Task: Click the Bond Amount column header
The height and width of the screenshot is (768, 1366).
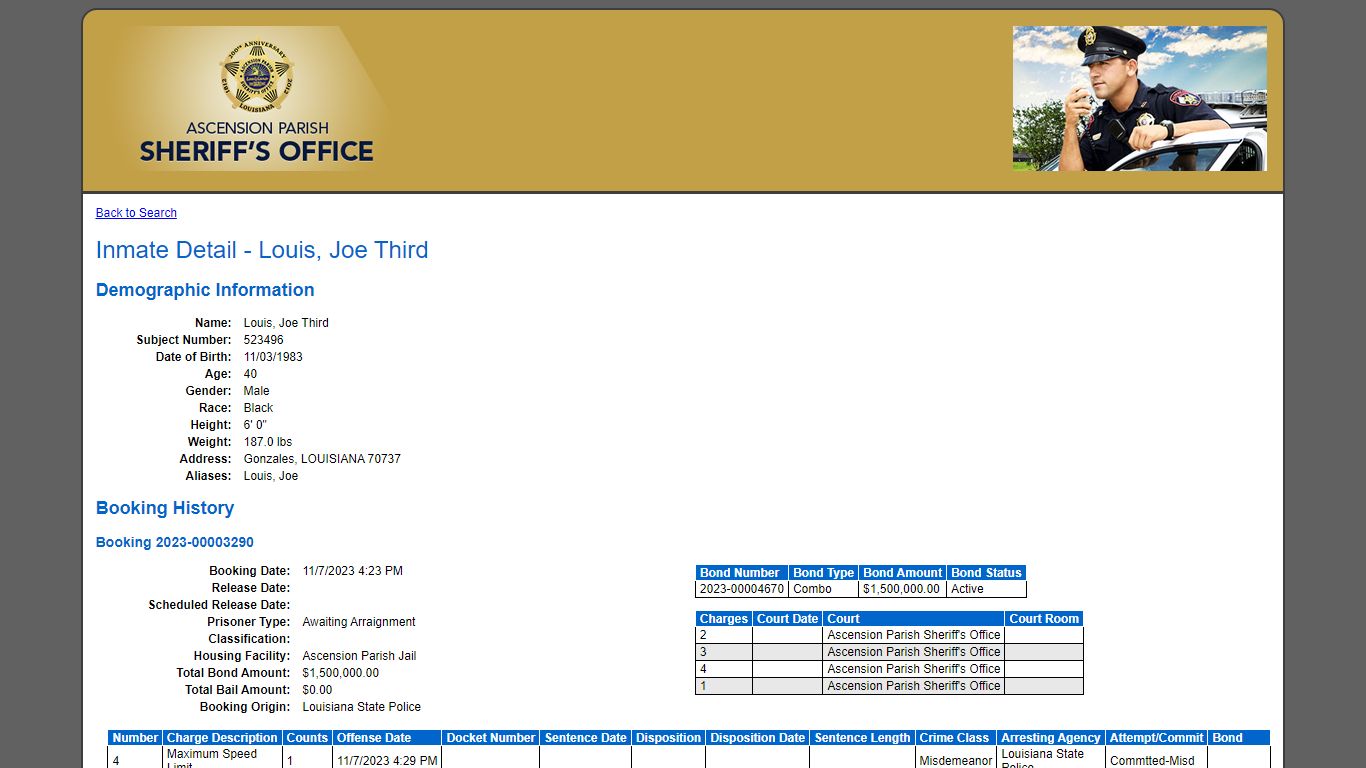Action: [x=902, y=573]
